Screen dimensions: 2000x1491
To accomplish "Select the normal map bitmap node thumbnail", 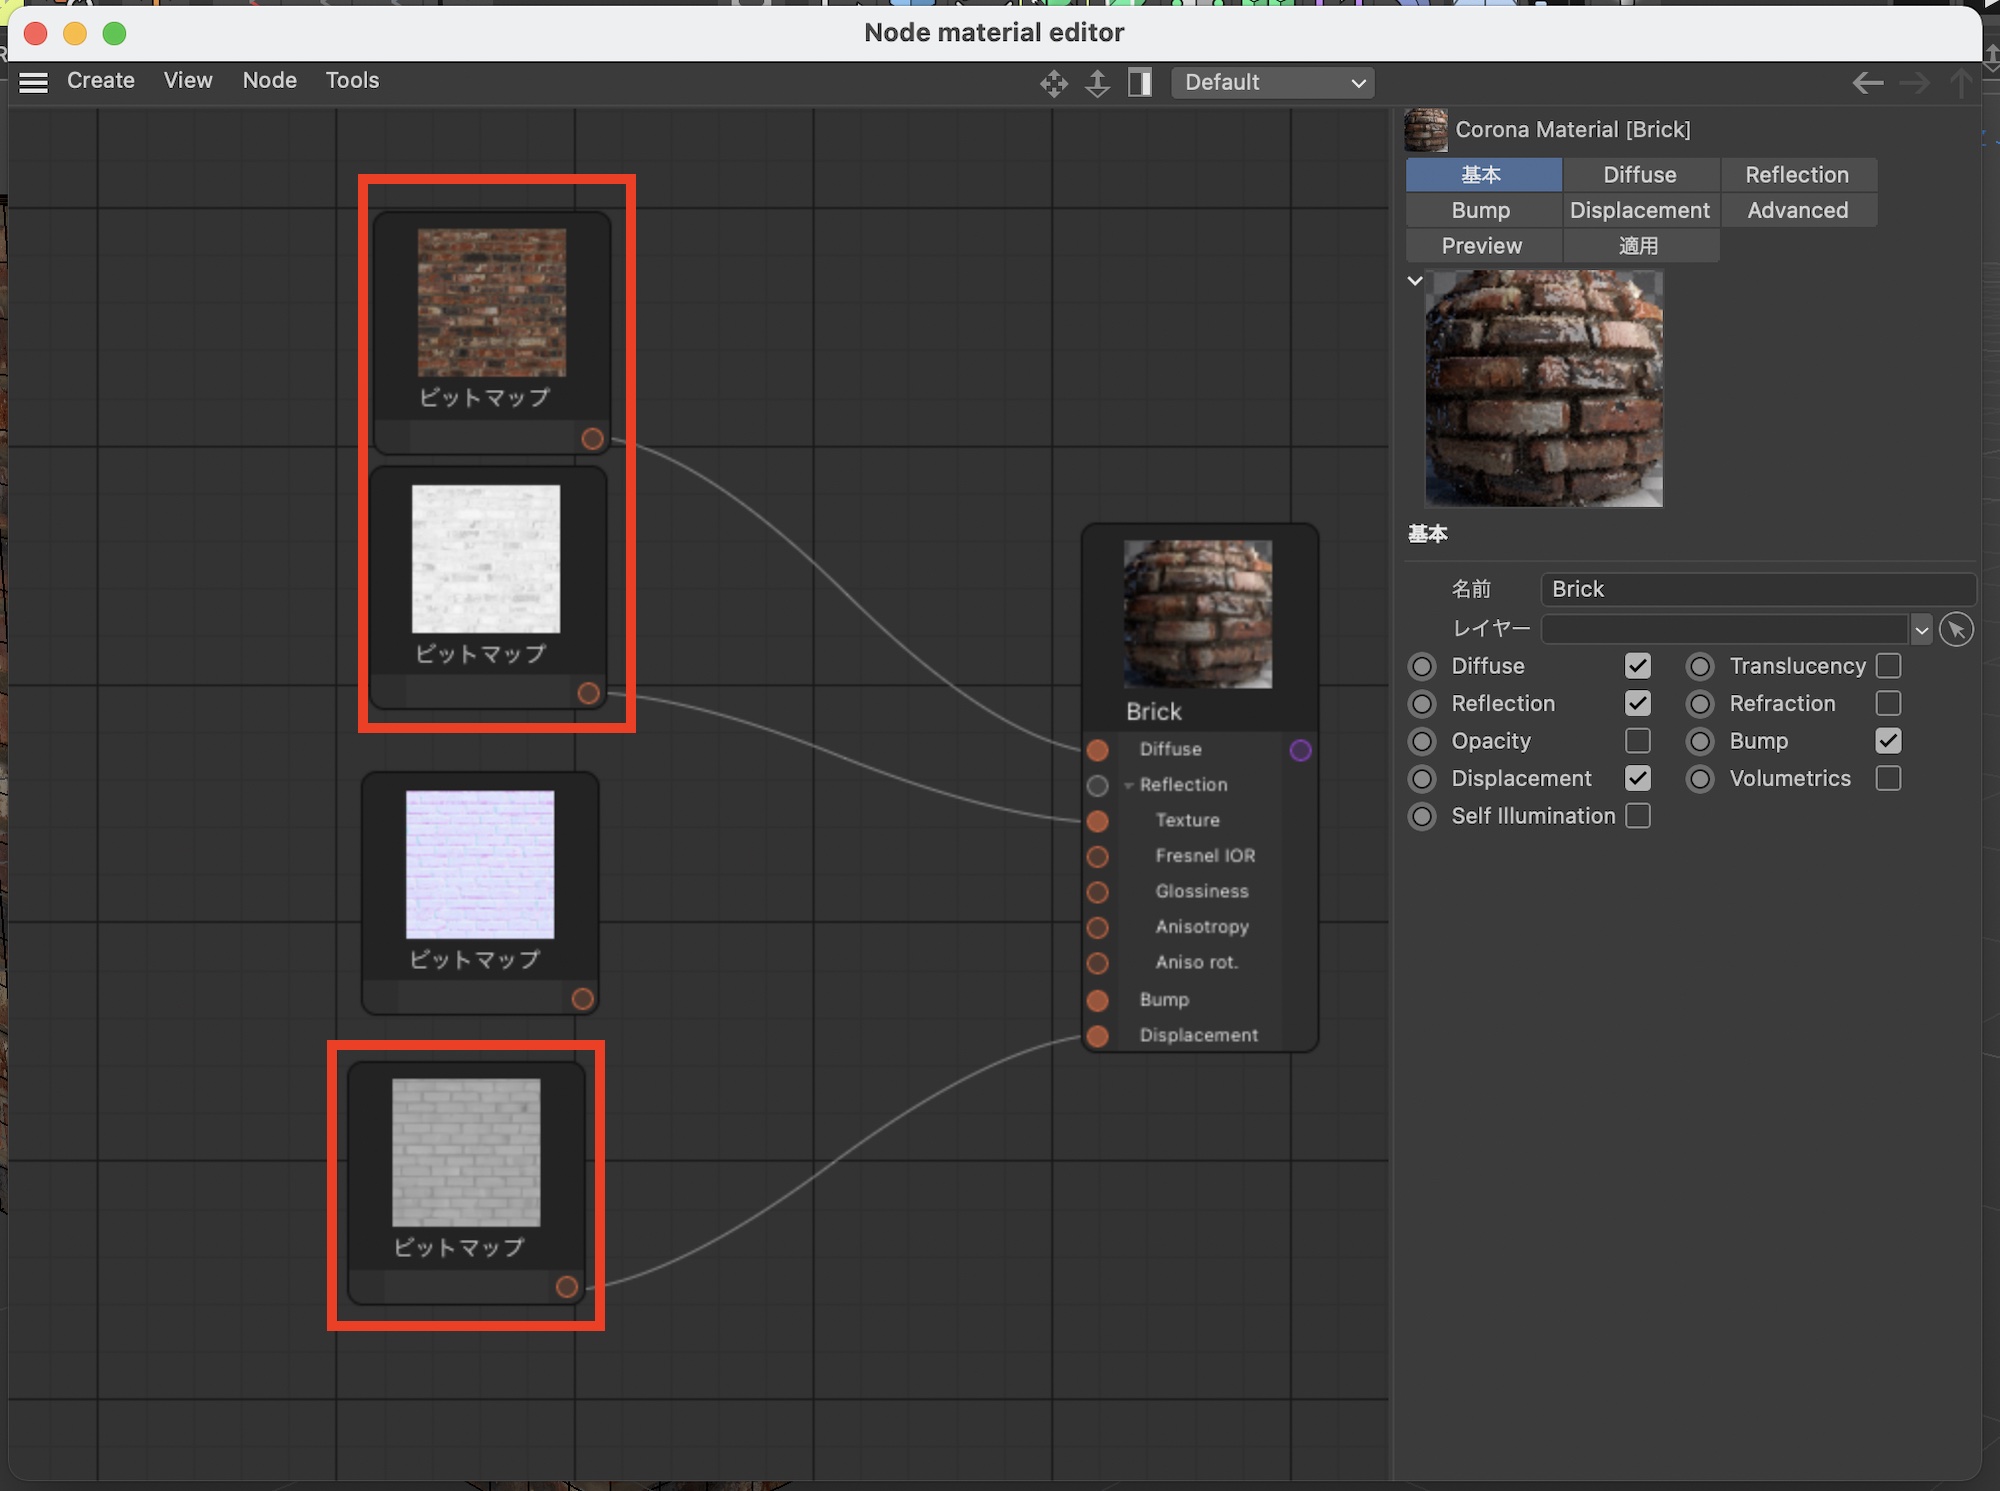I will (x=480, y=865).
